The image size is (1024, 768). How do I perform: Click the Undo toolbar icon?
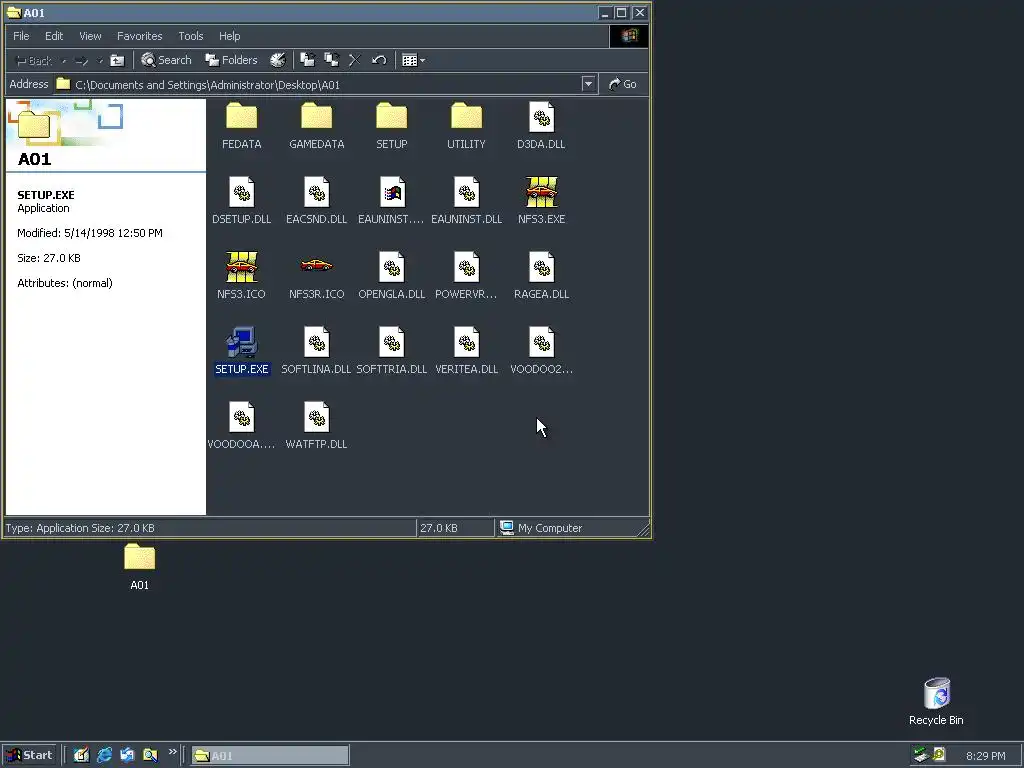tap(379, 61)
